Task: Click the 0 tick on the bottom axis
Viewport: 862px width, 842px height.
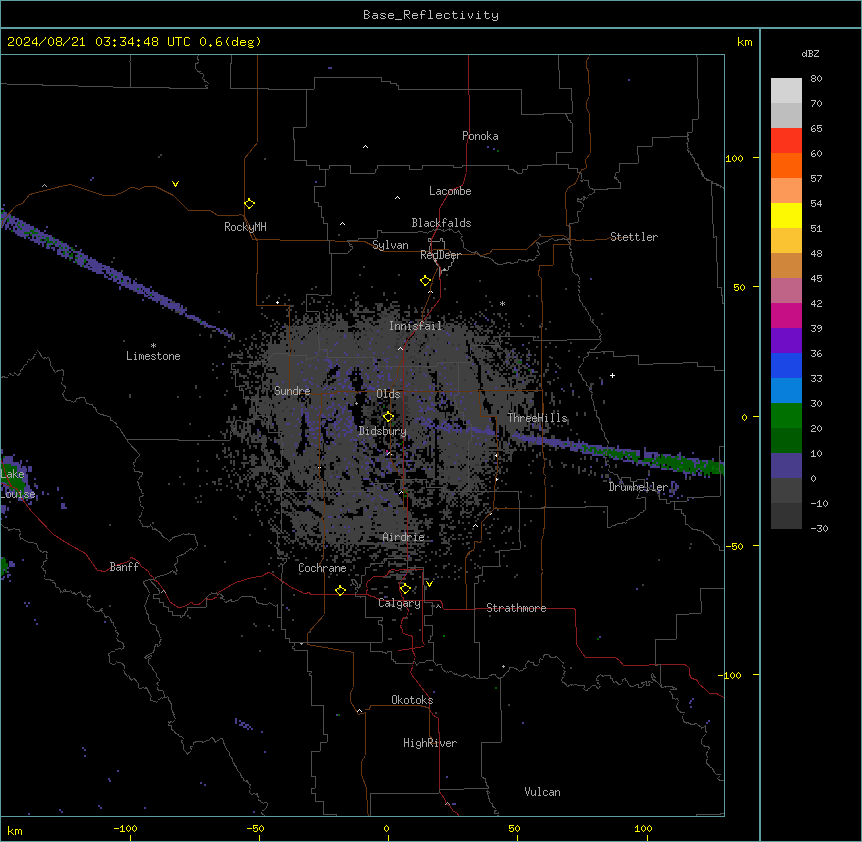Action: click(386, 828)
